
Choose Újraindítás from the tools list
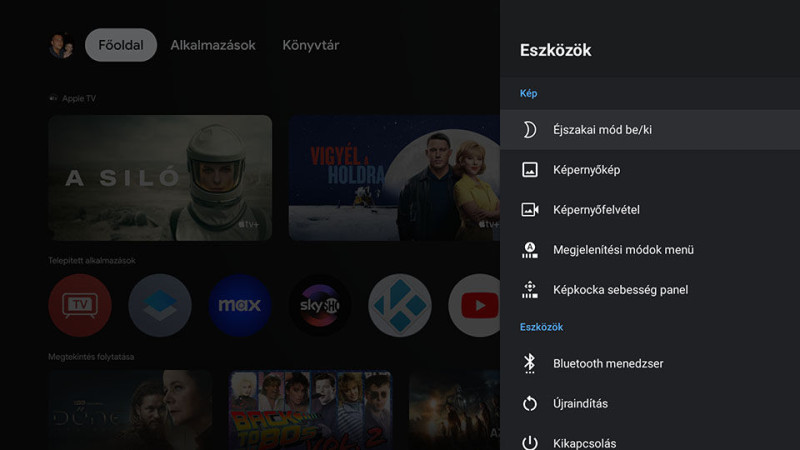650,404
